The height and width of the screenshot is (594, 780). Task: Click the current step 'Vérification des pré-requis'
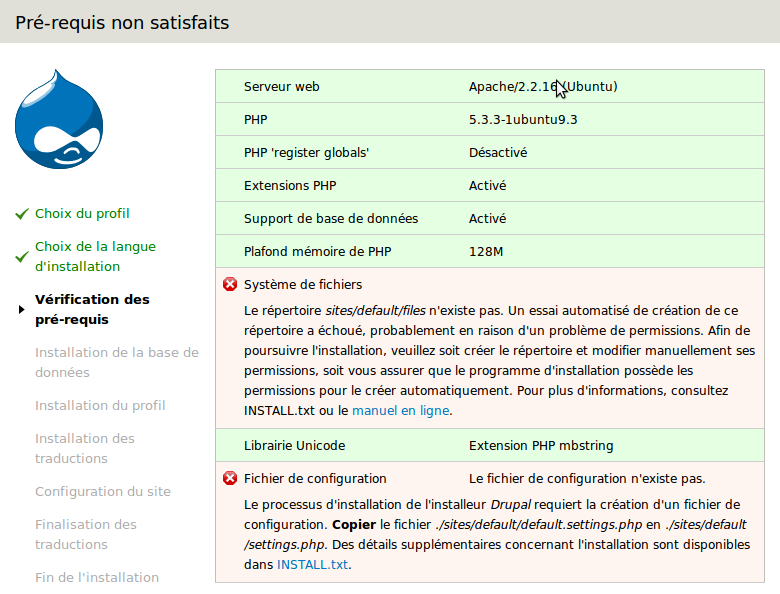(92, 309)
